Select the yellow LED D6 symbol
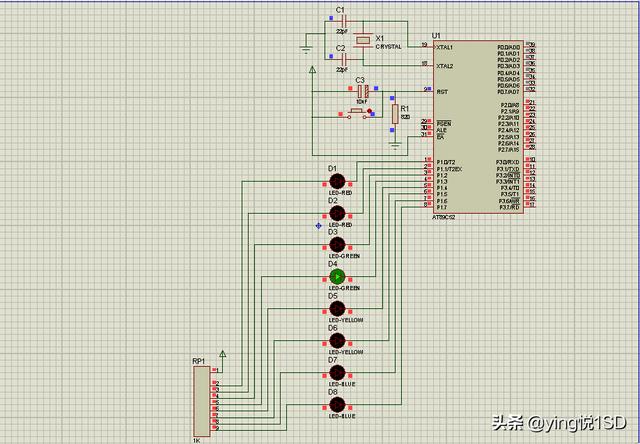This screenshot has height=444, width=640. (338, 341)
